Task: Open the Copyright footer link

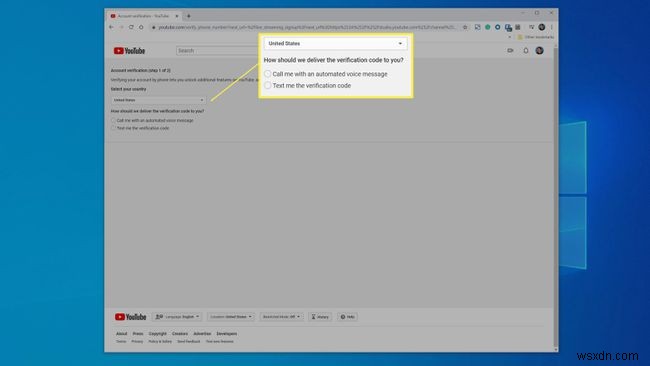Action: pos(158,334)
